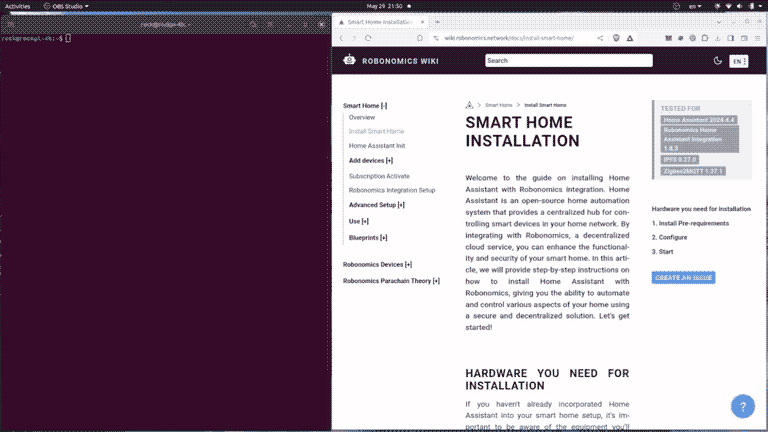This screenshot has width=768, height=432.
Task: Open a new browser tab with the plus
Action: [x=437, y=22]
